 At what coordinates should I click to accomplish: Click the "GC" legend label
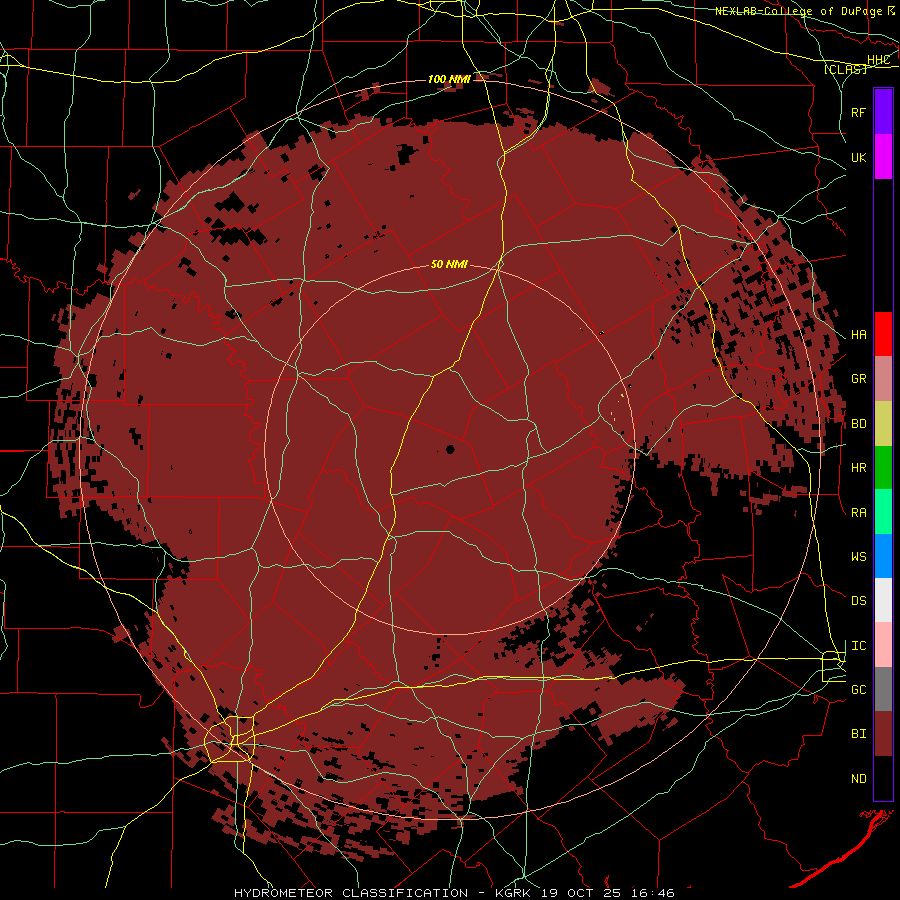point(858,689)
